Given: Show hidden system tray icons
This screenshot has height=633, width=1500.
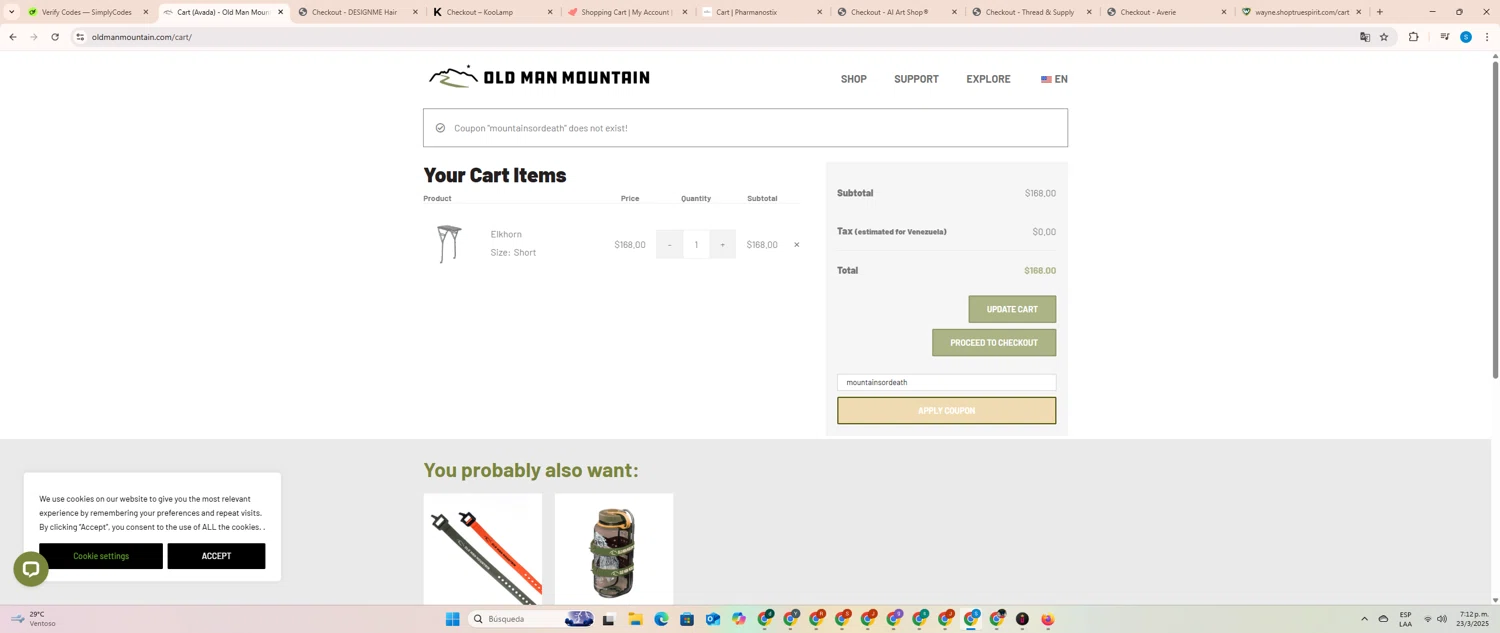Looking at the screenshot, I should (x=1364, y=619).
